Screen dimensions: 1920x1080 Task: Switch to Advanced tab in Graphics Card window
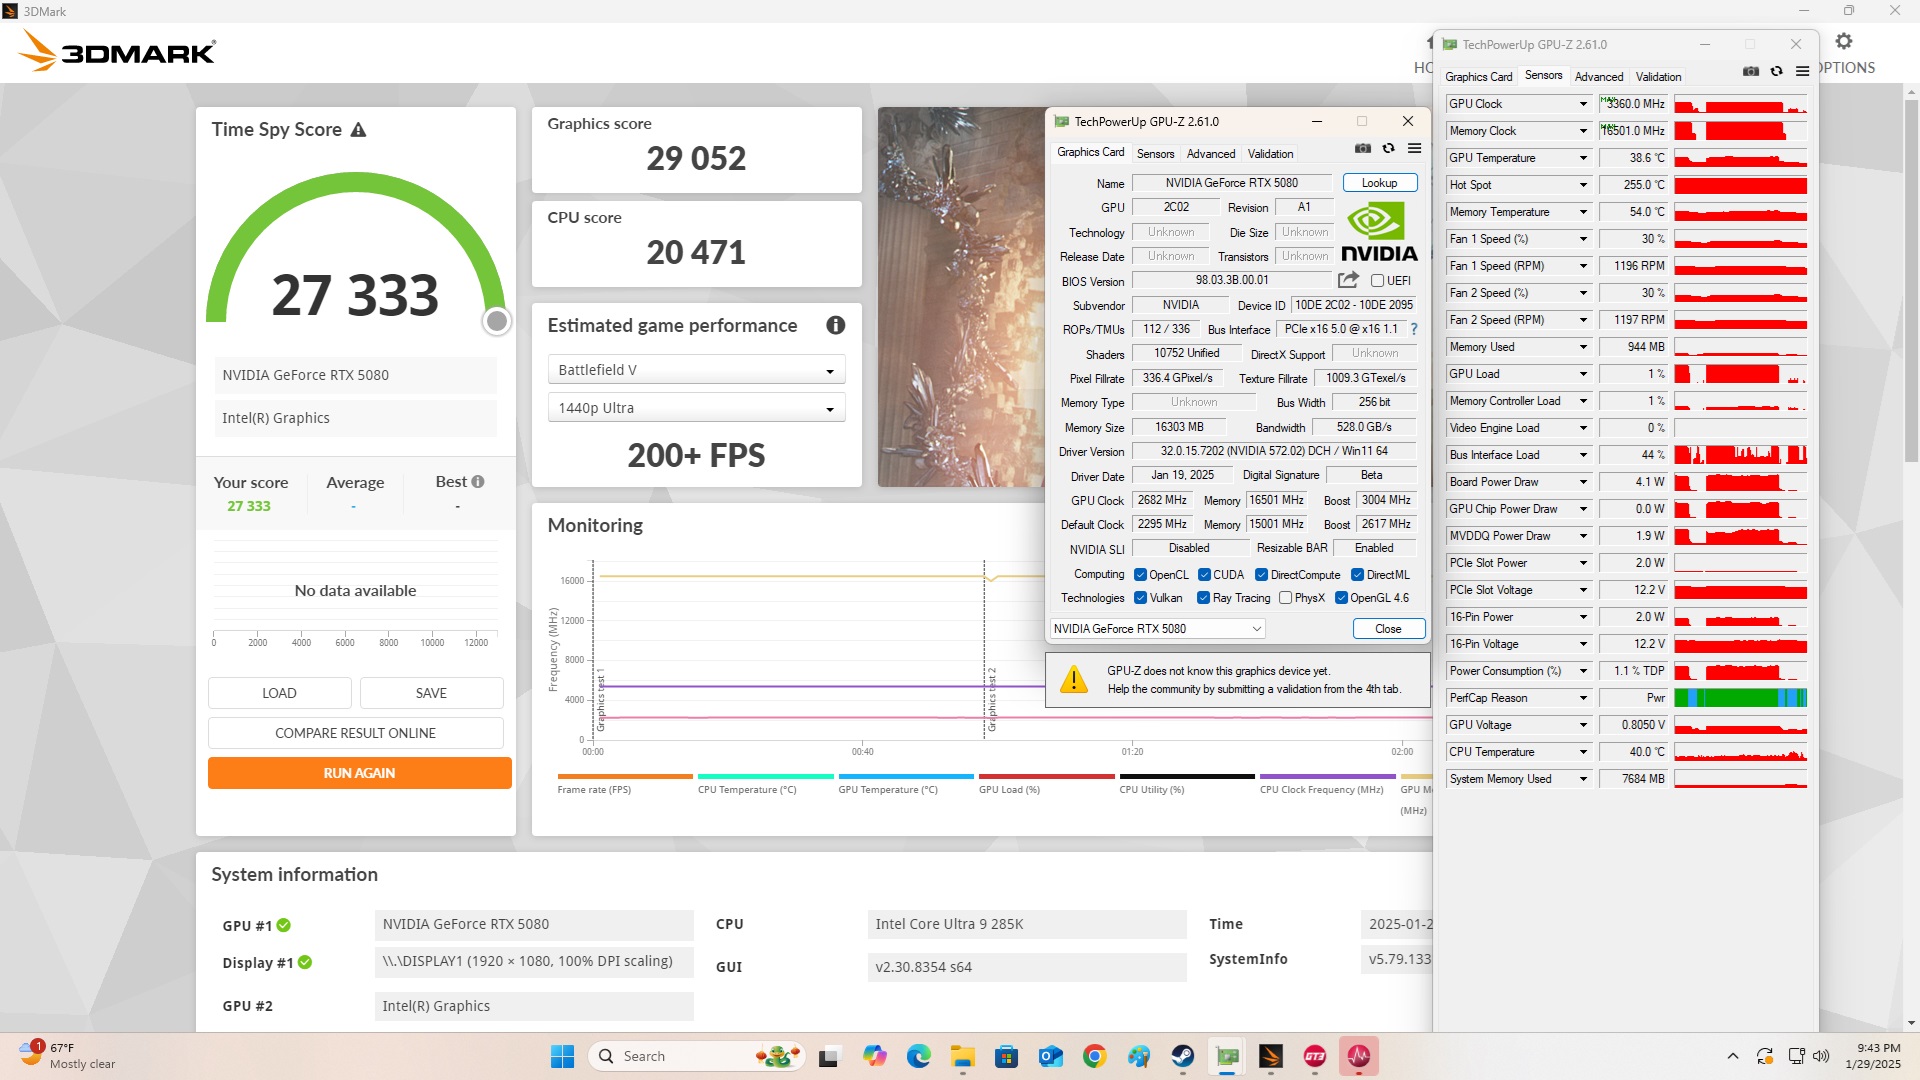pos(1210,154)
